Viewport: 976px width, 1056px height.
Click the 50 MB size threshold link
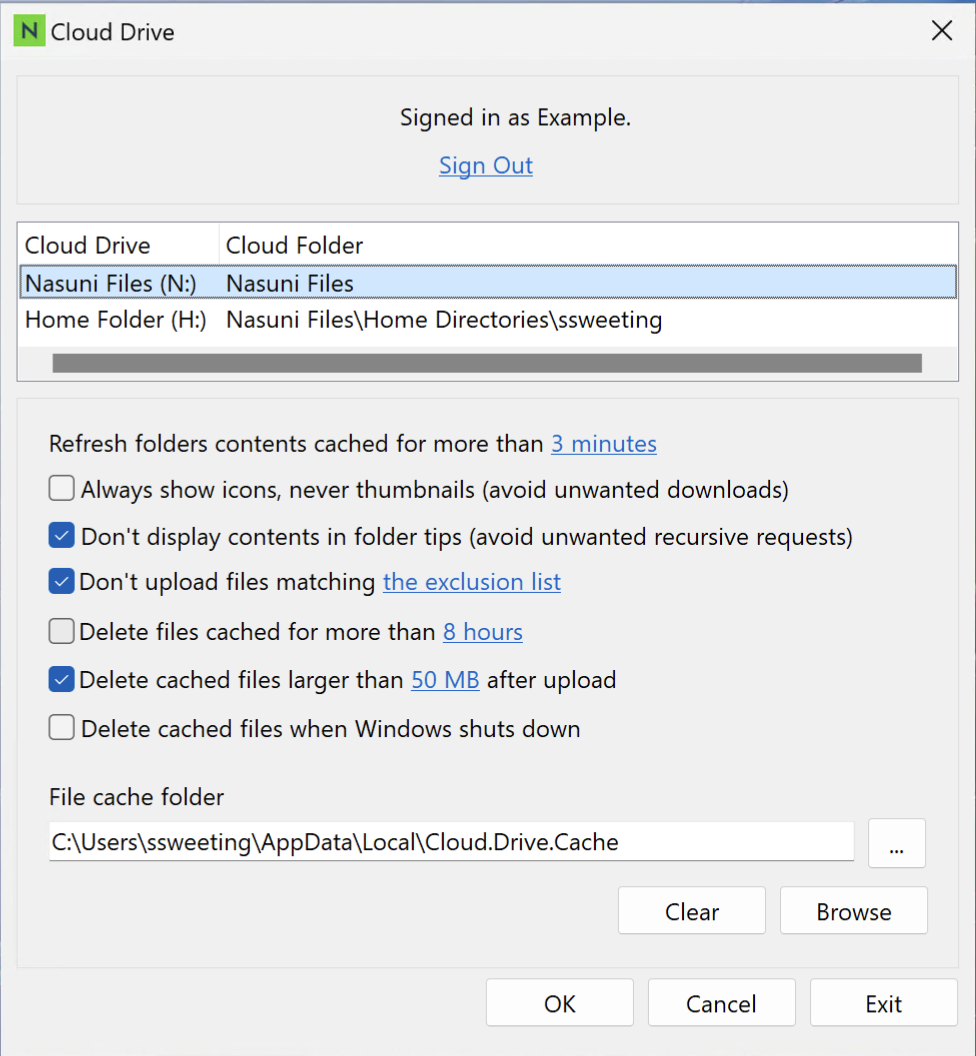(445, 681)
